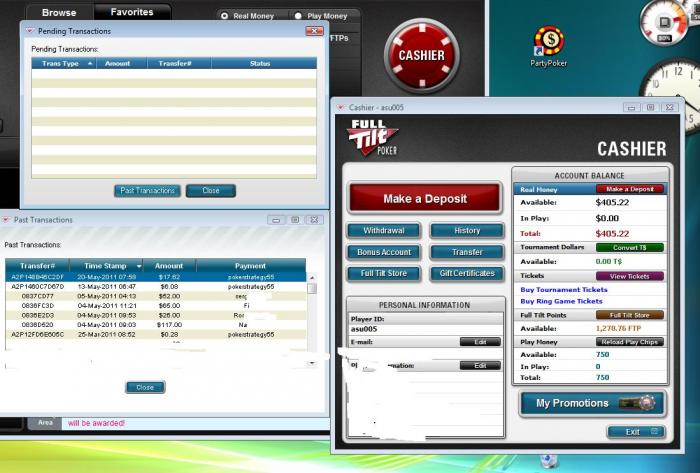Click the small Make a Deposit button beside Real Money
The height and width of the screenshot is (473, 700).
click(x=629, y=189)
